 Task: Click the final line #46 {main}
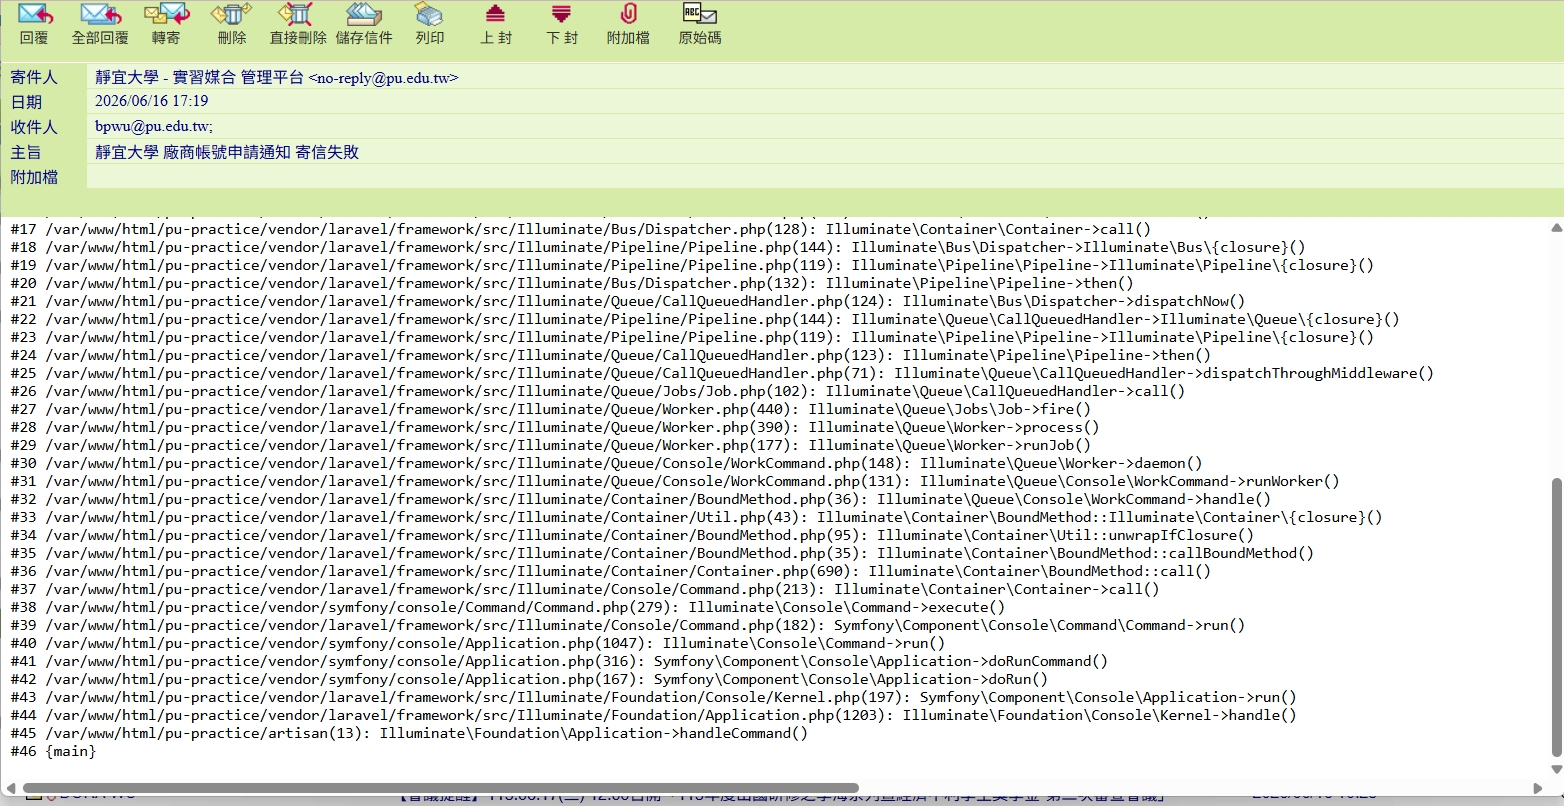[x=53, y=751]
